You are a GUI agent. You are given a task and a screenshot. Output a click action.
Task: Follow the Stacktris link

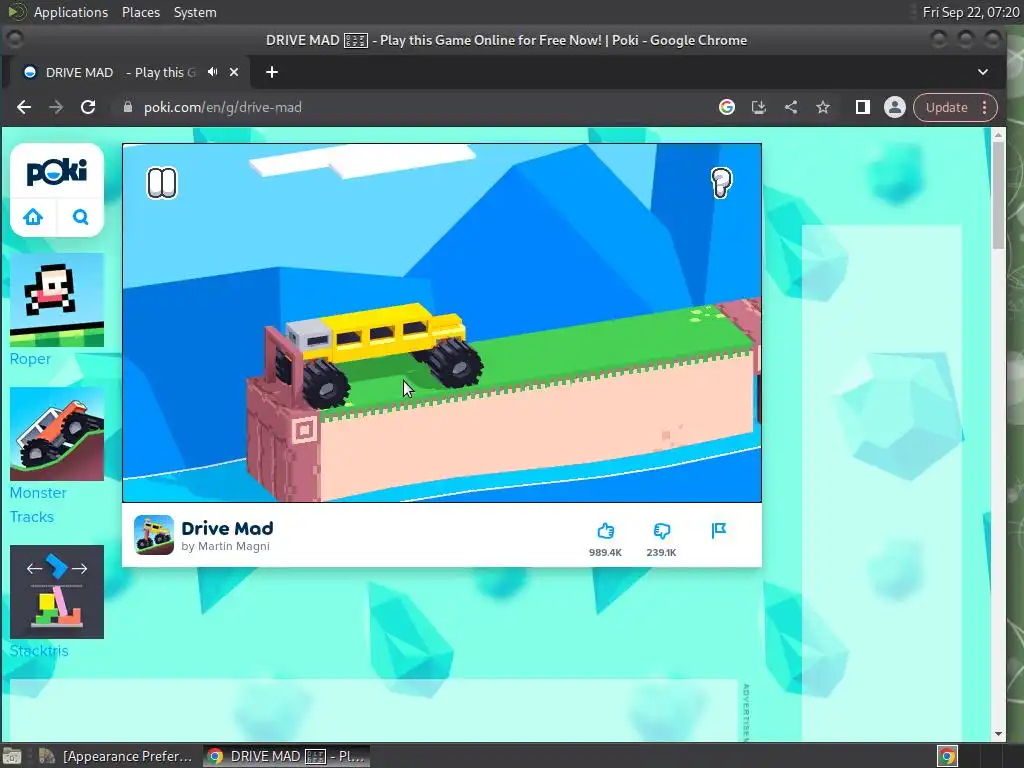point(39,650)
